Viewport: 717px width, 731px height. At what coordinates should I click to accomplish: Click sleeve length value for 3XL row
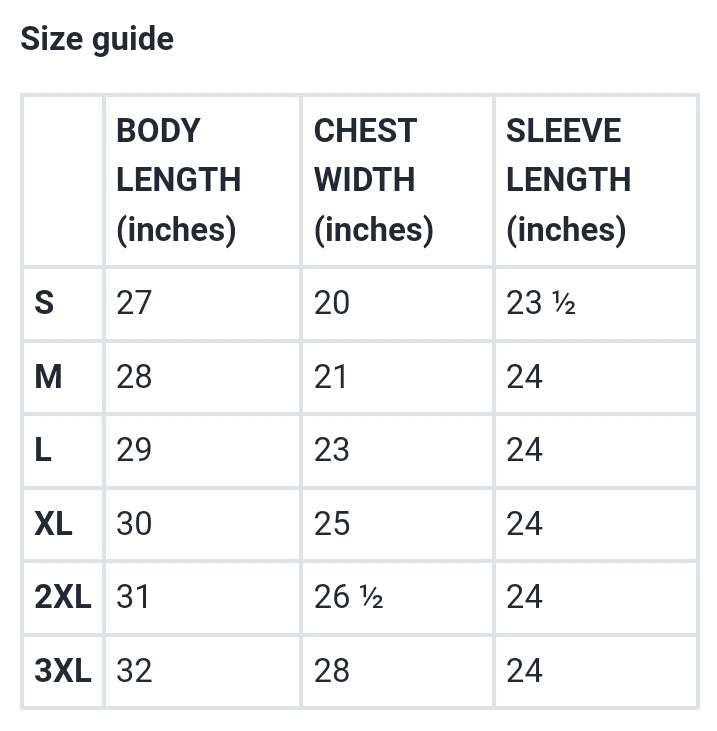524,671
